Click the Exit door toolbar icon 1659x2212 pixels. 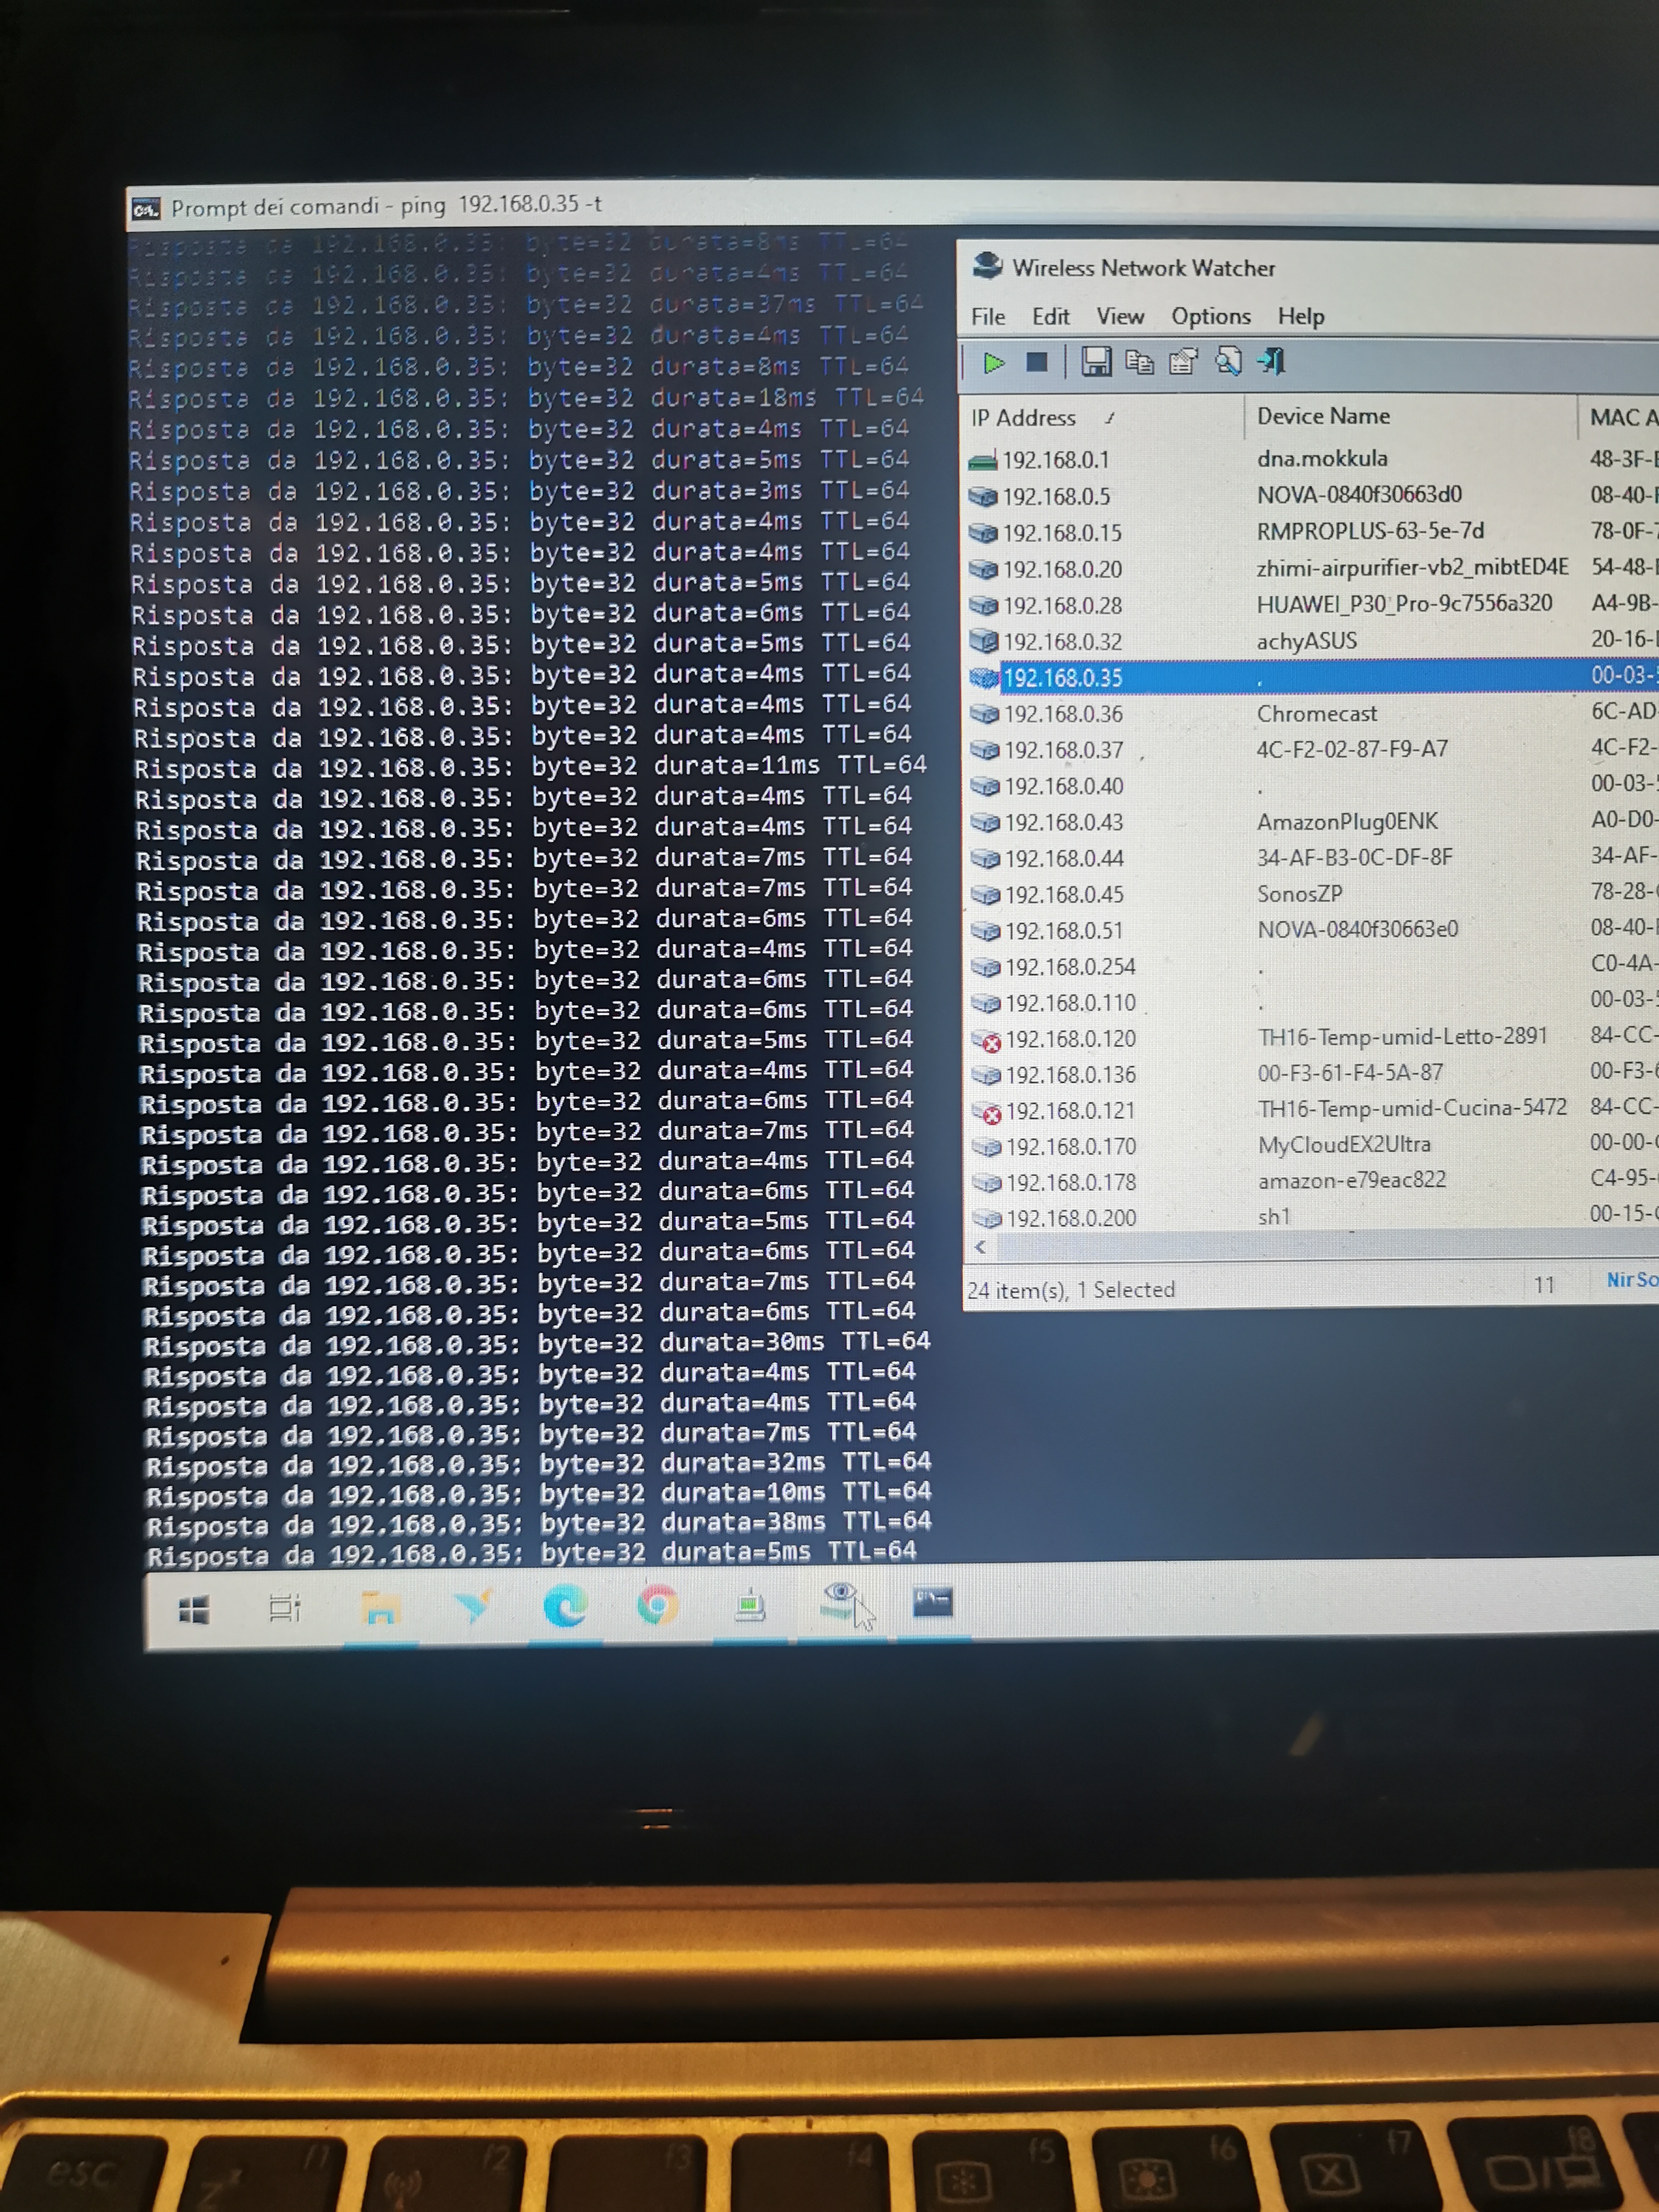[x=1272, y=361]
